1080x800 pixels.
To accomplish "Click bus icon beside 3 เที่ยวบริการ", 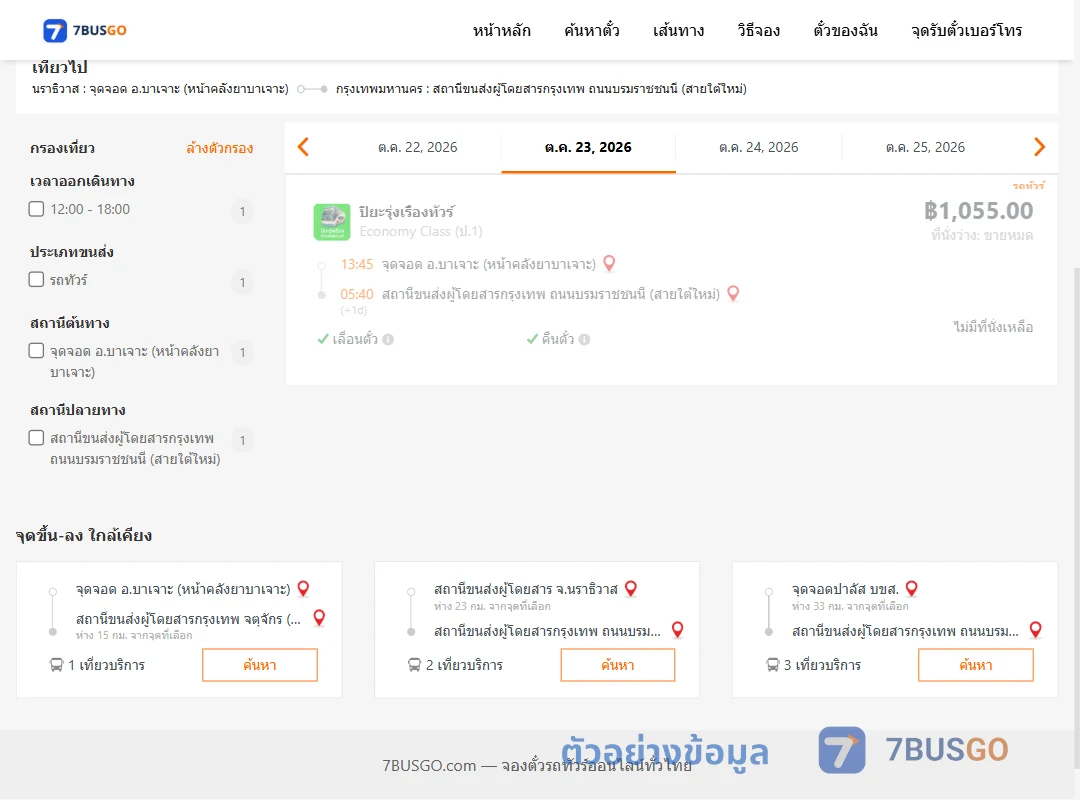I will [x=772, y=665].
